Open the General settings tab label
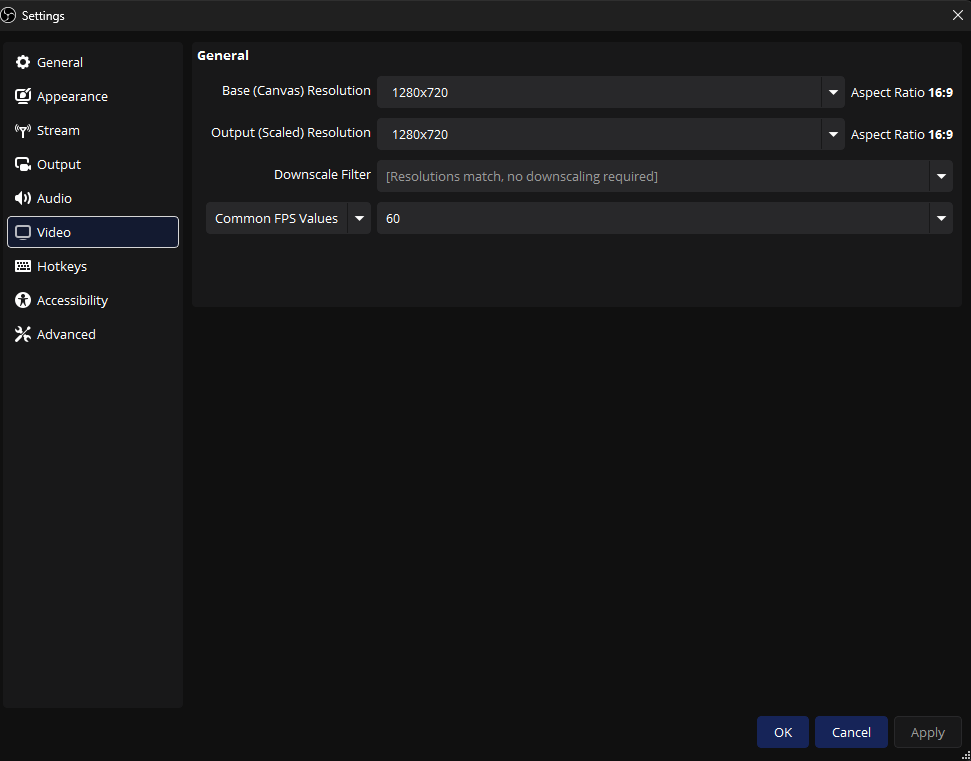 click(59, 63)
